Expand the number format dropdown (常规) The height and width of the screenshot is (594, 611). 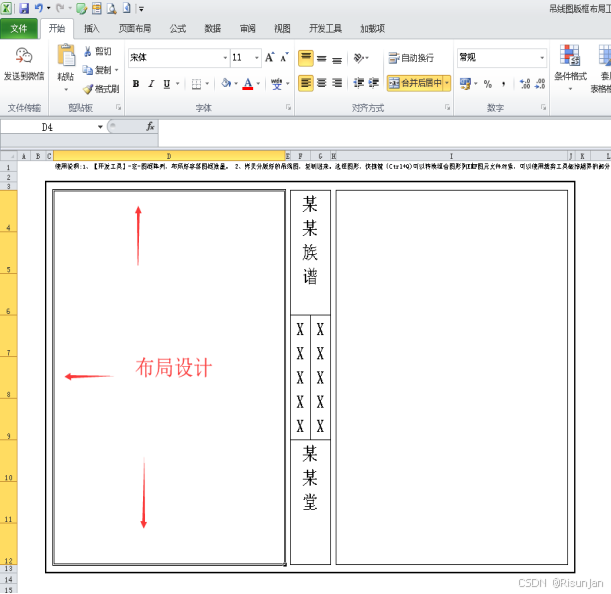(542, 58)
